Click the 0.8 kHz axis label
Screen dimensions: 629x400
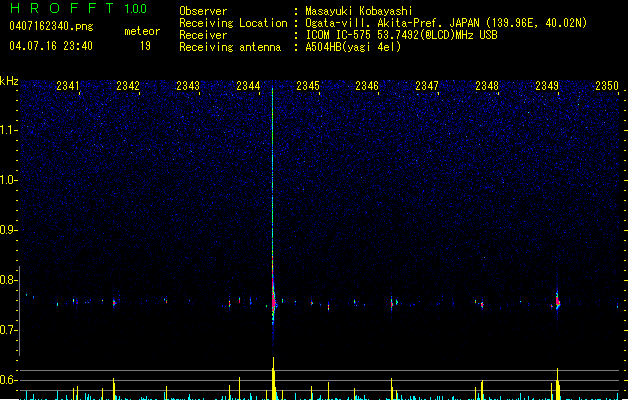8,280
